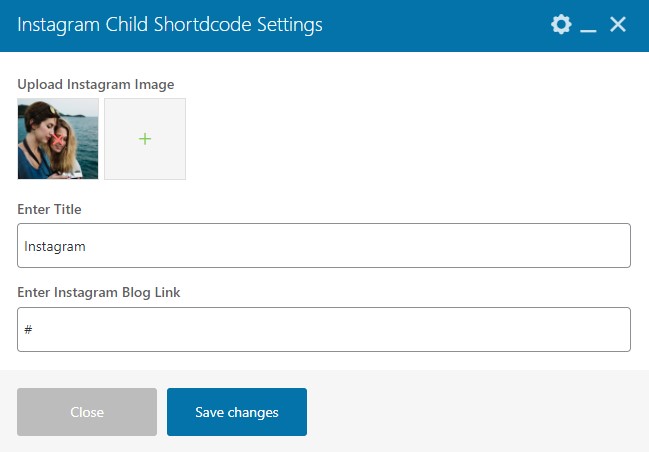
Task: Click the sea background of uploaded thumbnail
Action: click(x=88, y=137)
